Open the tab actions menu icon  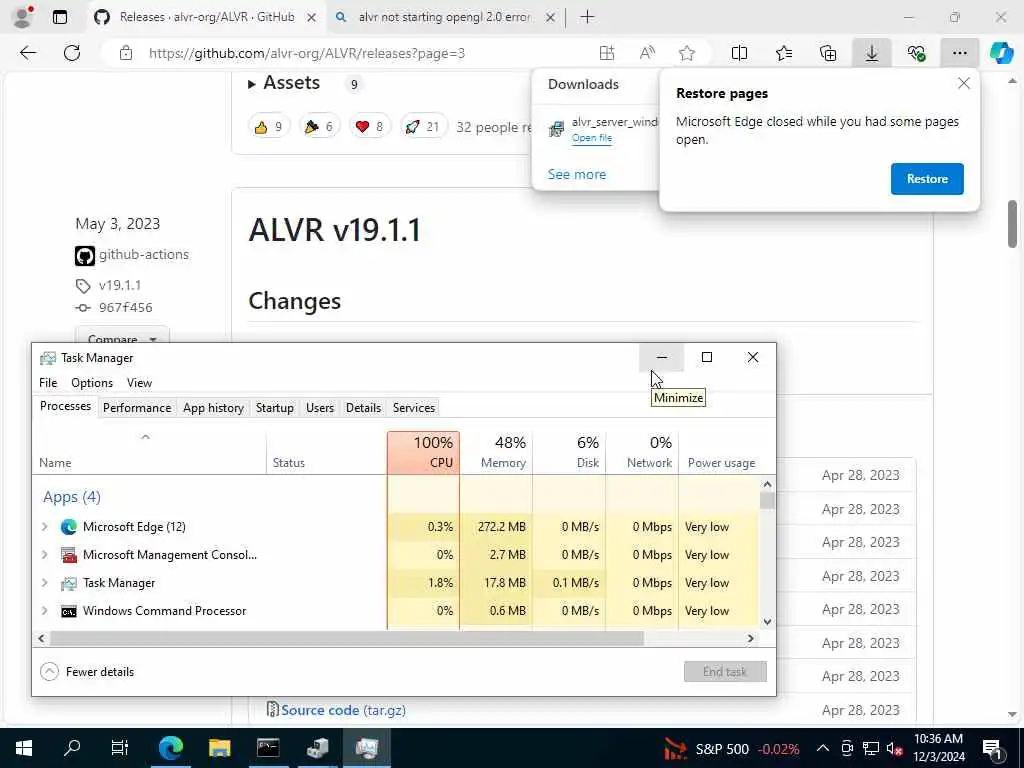(59, 17)
